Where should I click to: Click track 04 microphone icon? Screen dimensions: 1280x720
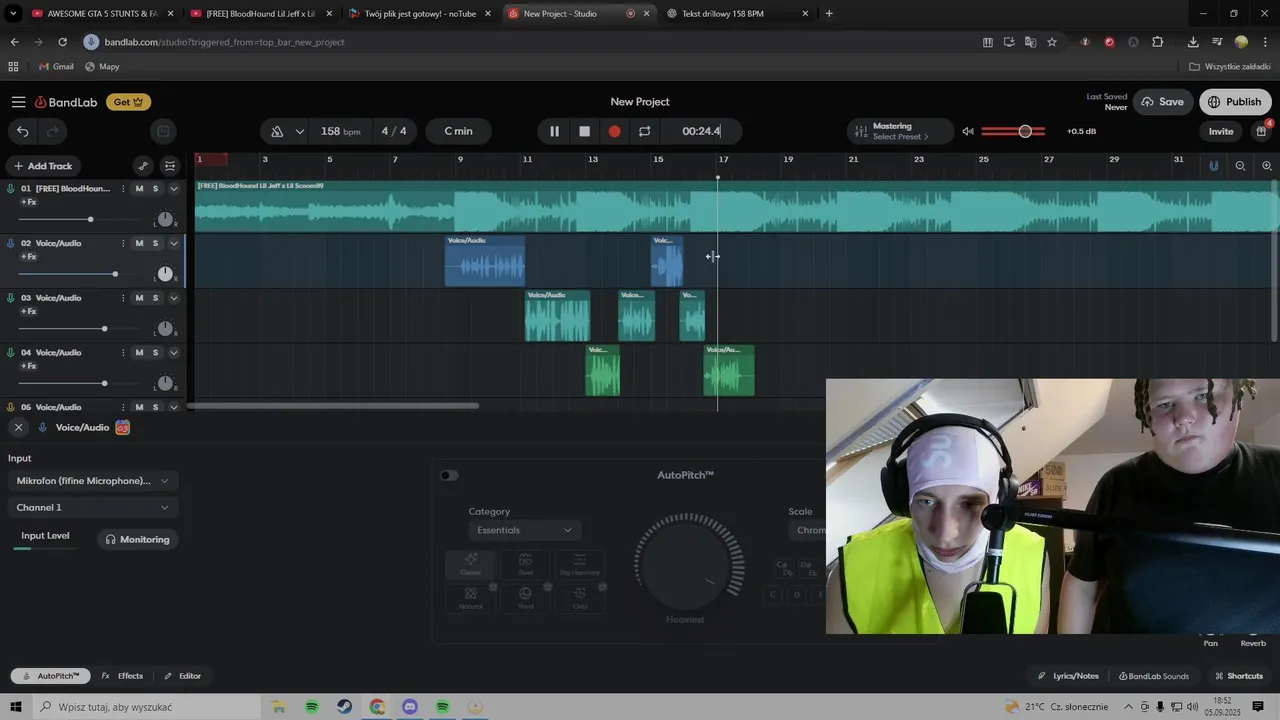11,353
